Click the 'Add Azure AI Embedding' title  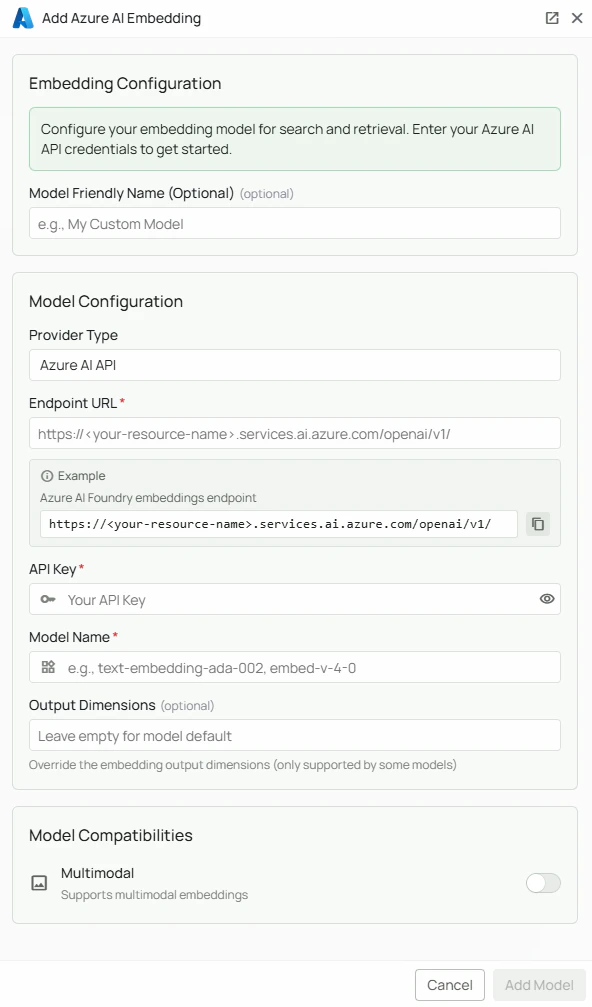coord(121,19)
